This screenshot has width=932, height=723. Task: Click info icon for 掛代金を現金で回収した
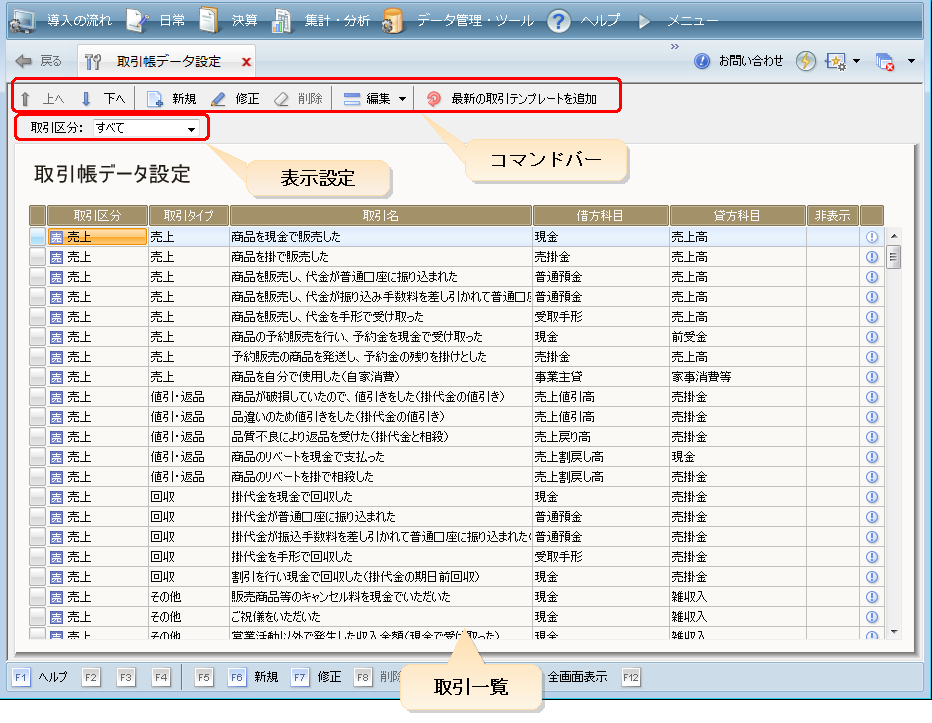pos(872,496)
